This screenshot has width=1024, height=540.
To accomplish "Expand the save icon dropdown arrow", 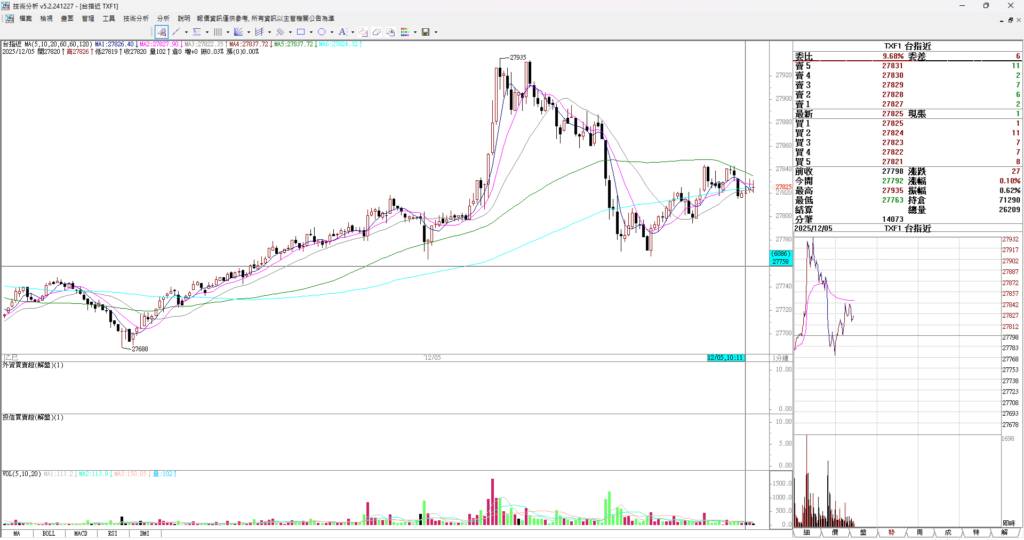I will tap(435, 32).
